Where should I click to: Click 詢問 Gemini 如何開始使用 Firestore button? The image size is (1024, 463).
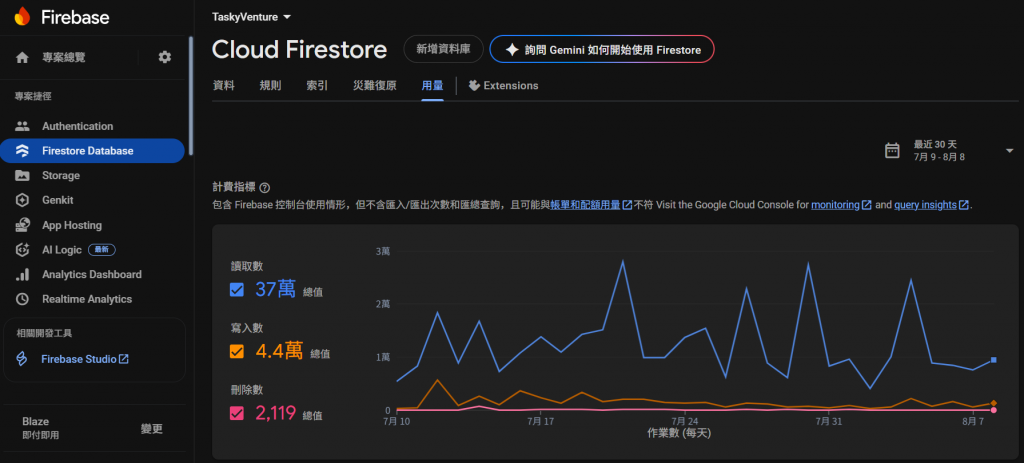[602, 50]
